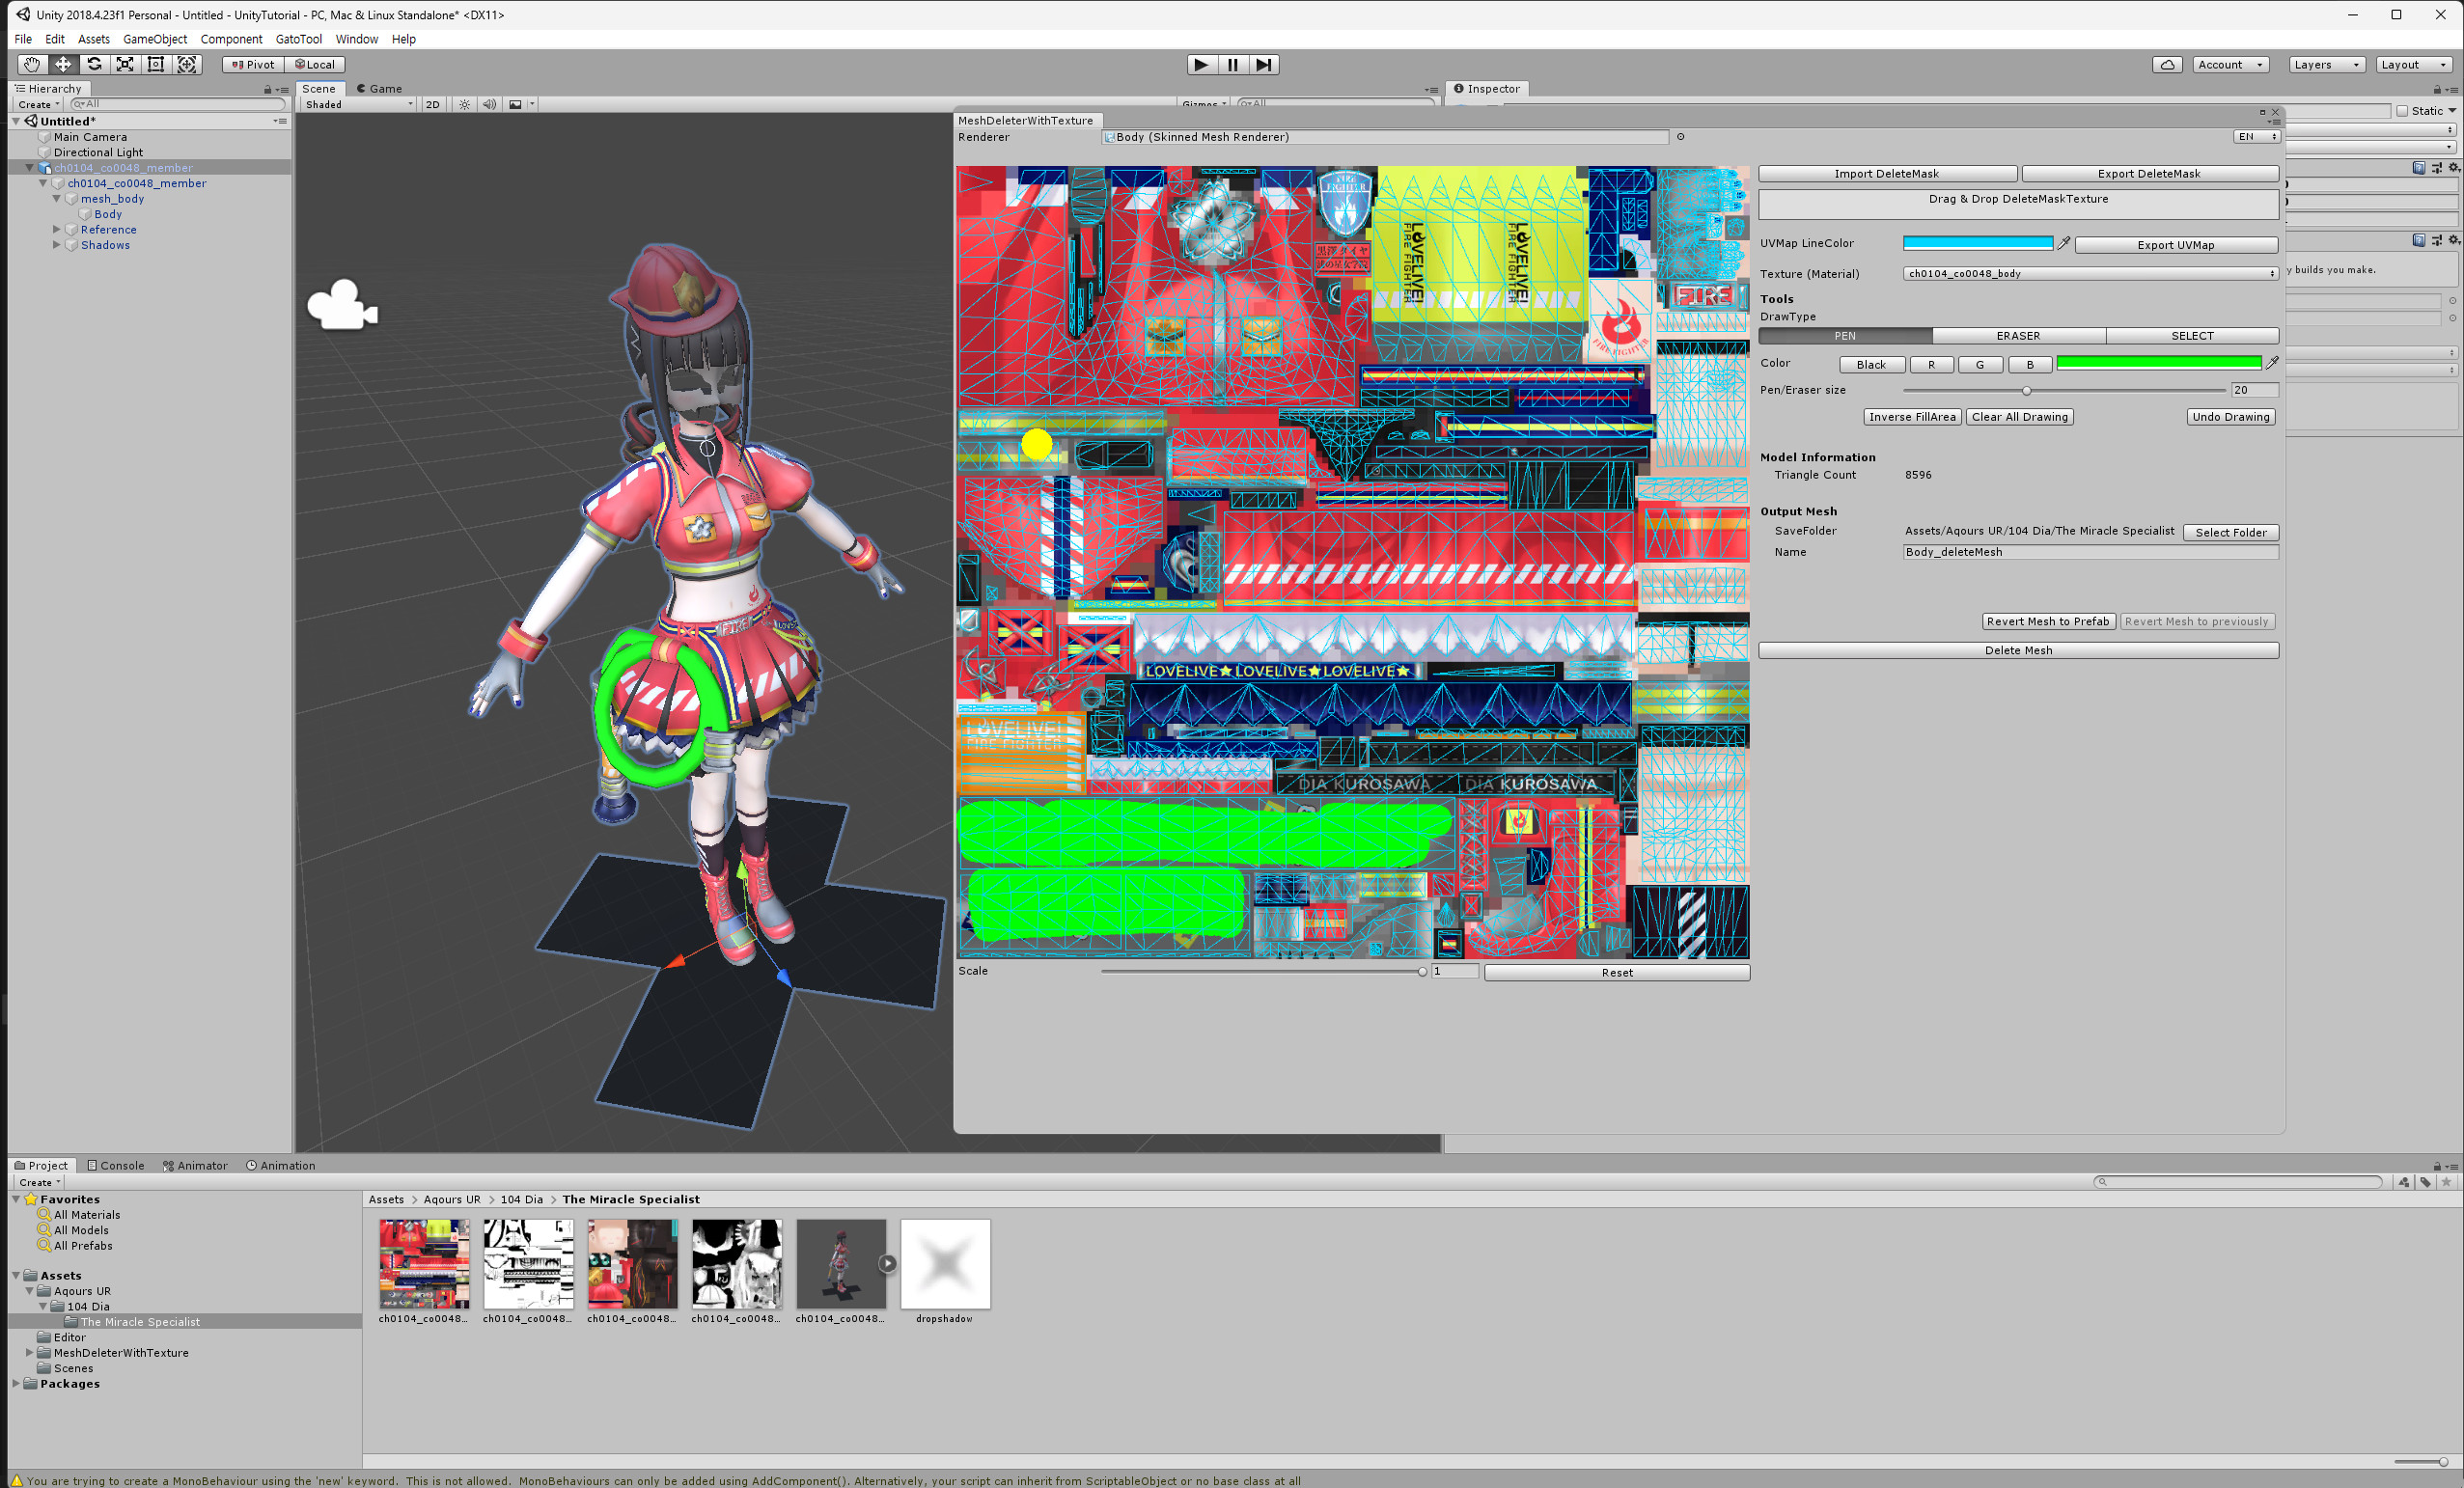Switch to the Console tab
This screenshot has width=2464, height=1488.
tap(115, 1165)
